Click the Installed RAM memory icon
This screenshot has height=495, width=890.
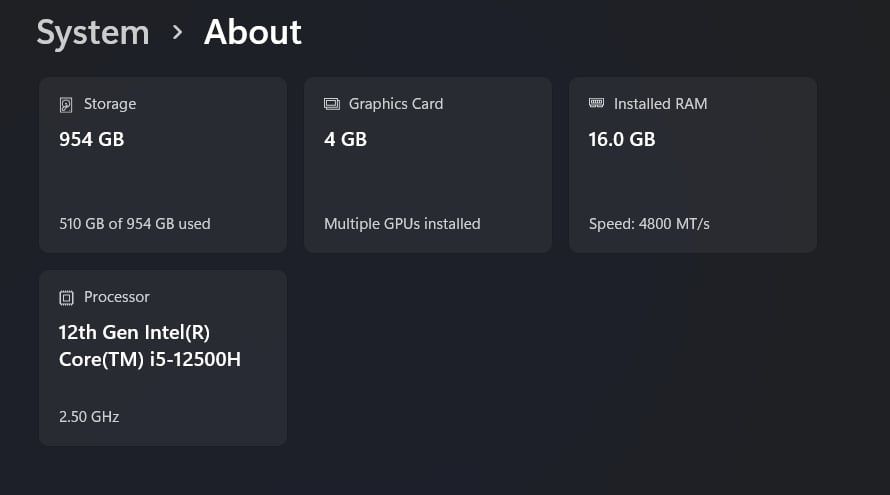(x=597, y=103)
